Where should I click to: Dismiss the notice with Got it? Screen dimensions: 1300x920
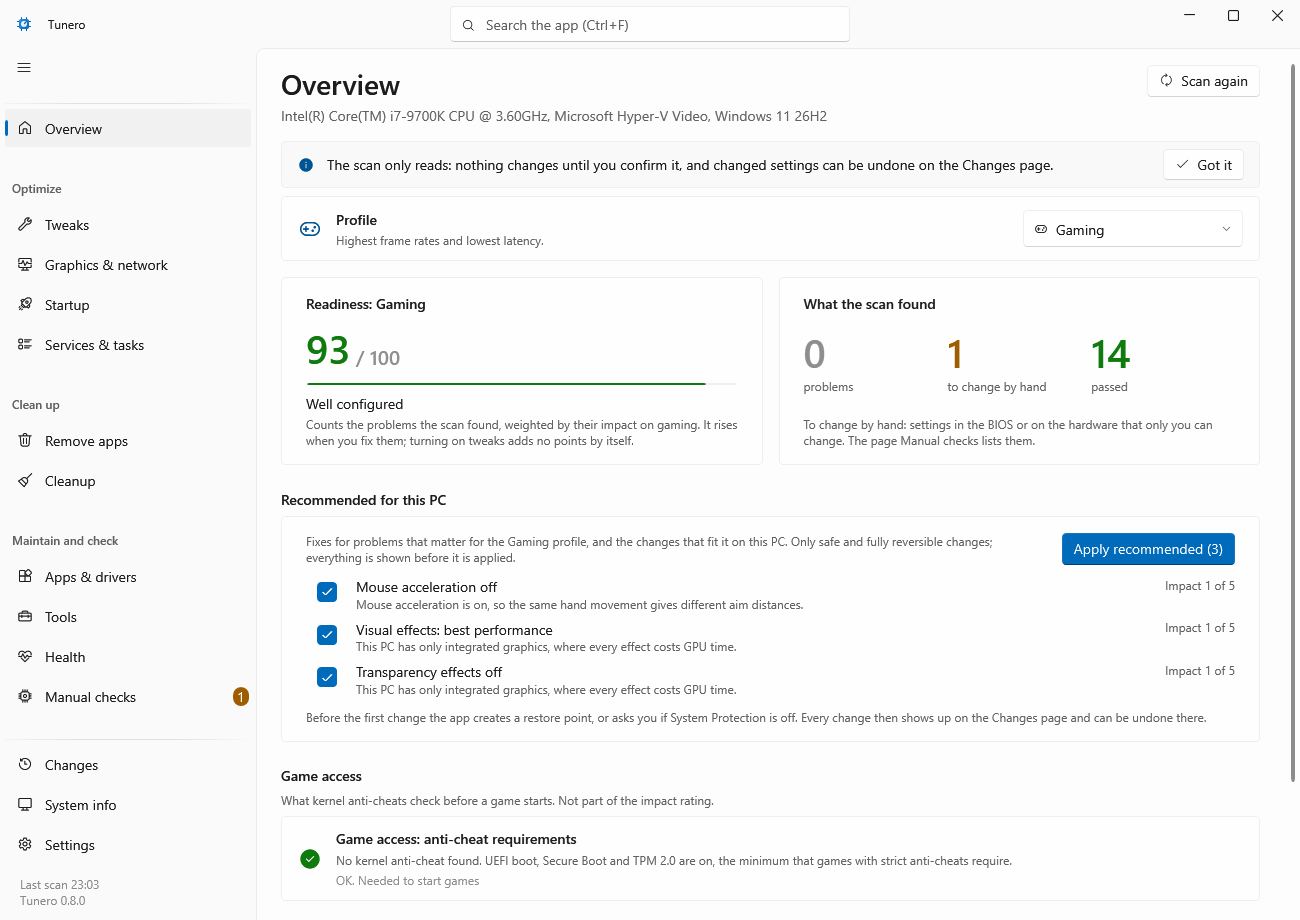[1203, 165]
